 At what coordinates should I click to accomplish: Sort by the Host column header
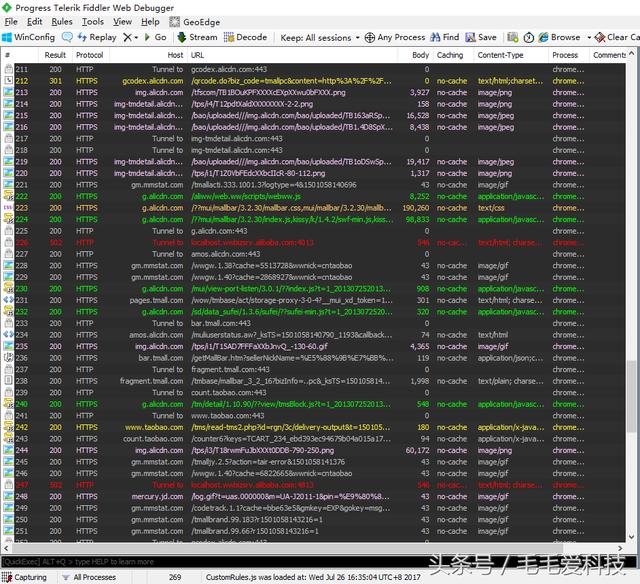click(x=148, y=55)
